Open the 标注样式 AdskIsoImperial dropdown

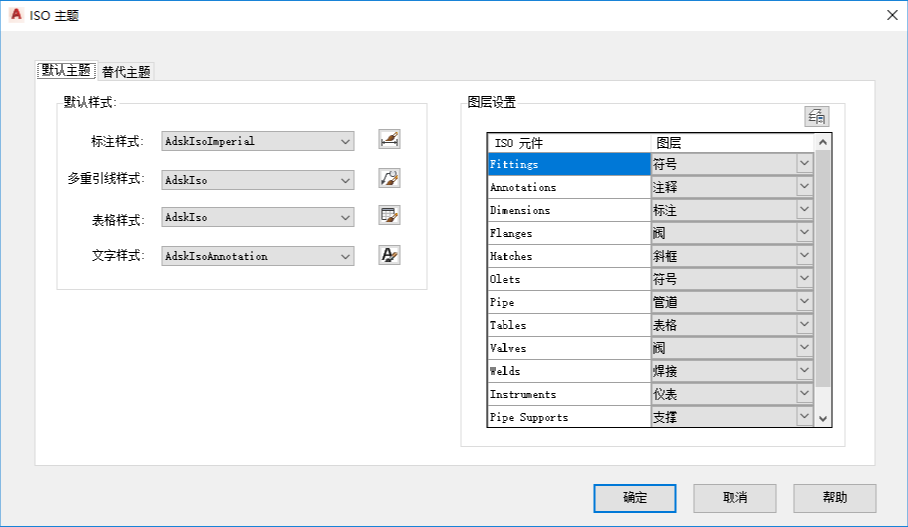346,141
